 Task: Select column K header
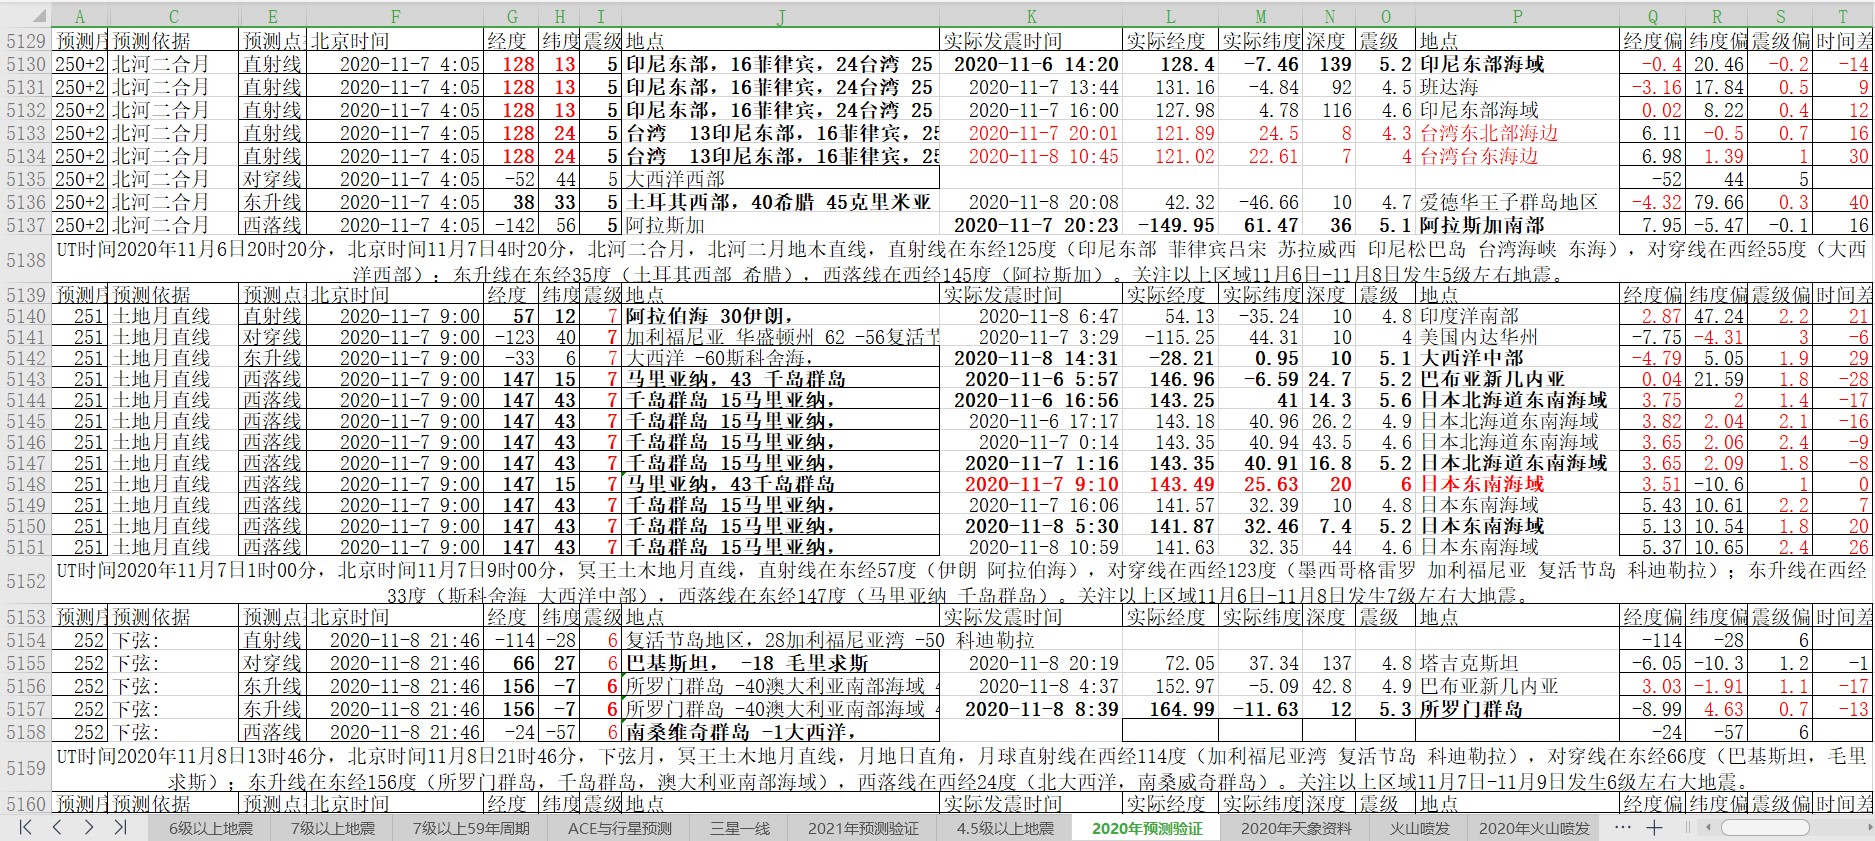click(x=1031, y=17)
